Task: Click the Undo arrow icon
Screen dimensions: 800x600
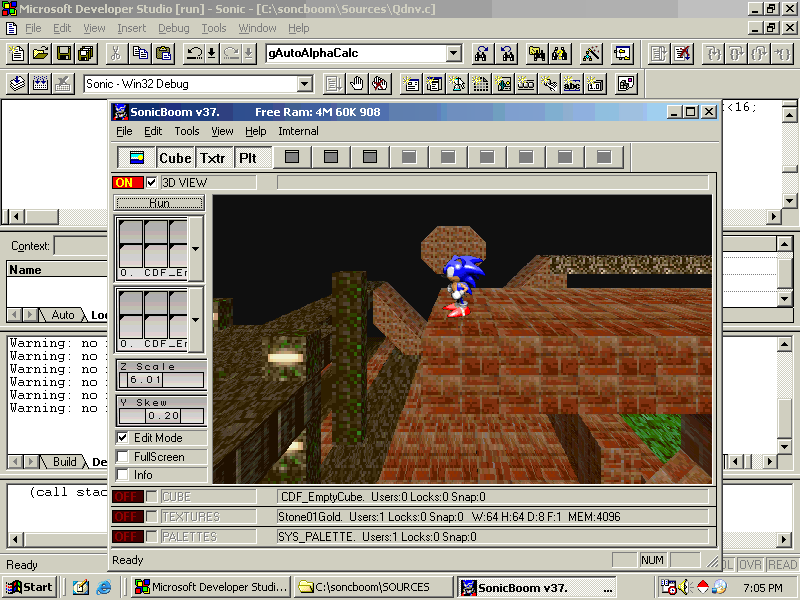Action: point(194,54)
